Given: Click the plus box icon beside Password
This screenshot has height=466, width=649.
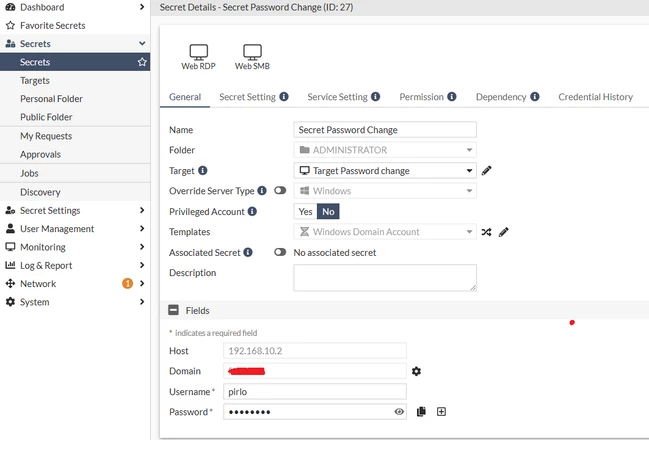Looking at the screenshot, I should click(442, 411).
